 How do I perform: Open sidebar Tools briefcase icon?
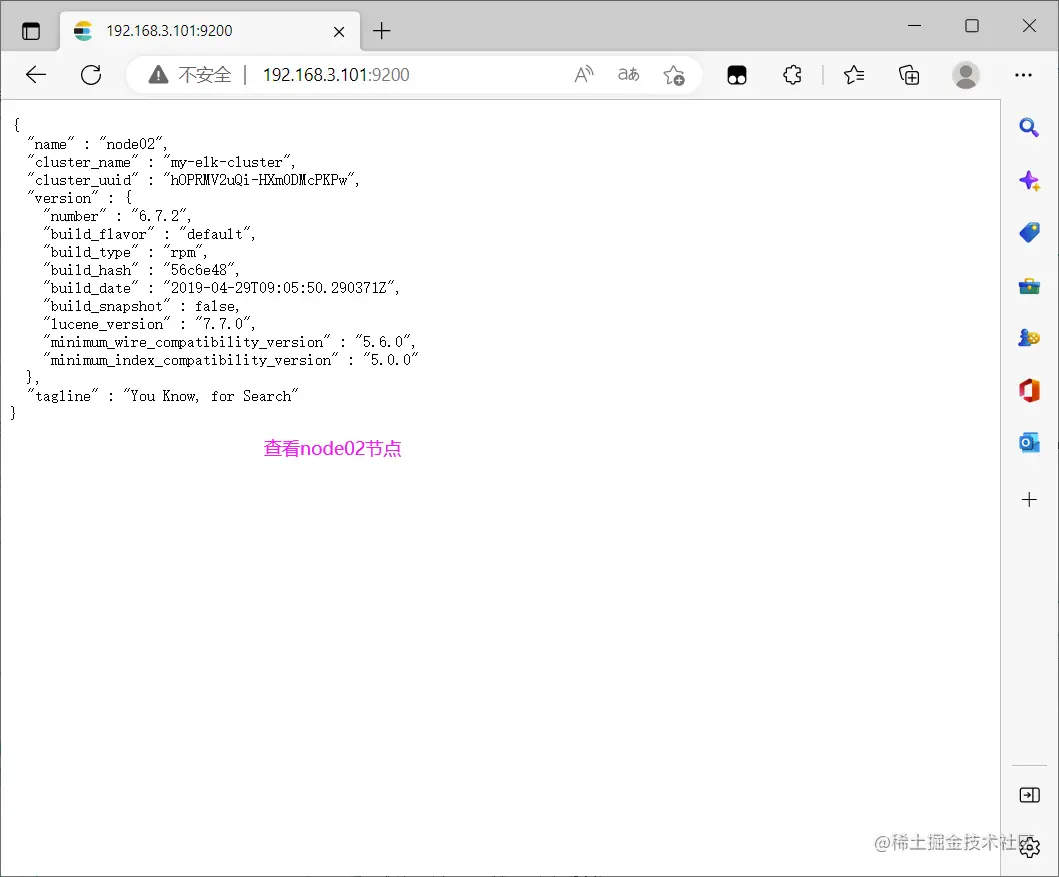click(1029, 286)
